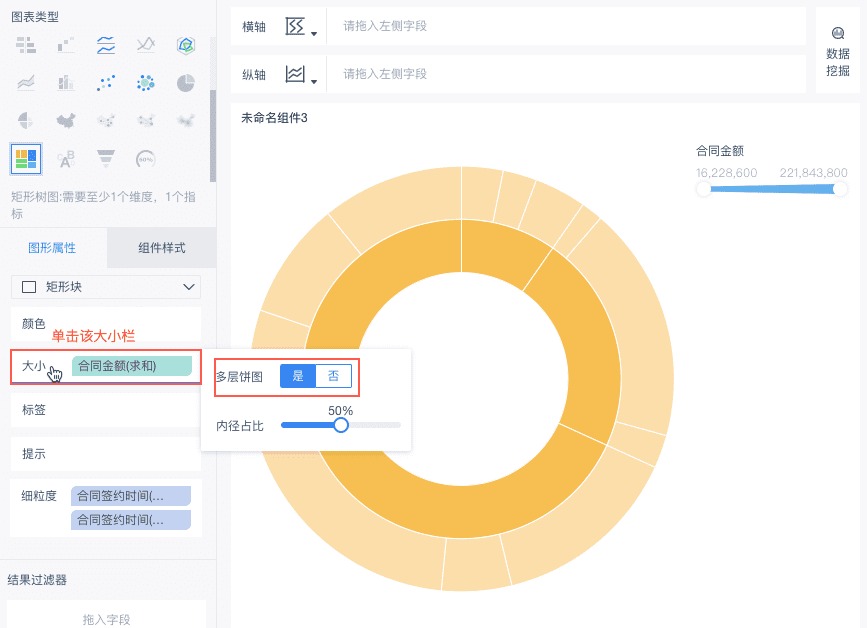Click the 内径占比 slider handle
The width and height of the screenshot is (867, 628).
click(341, 425)
